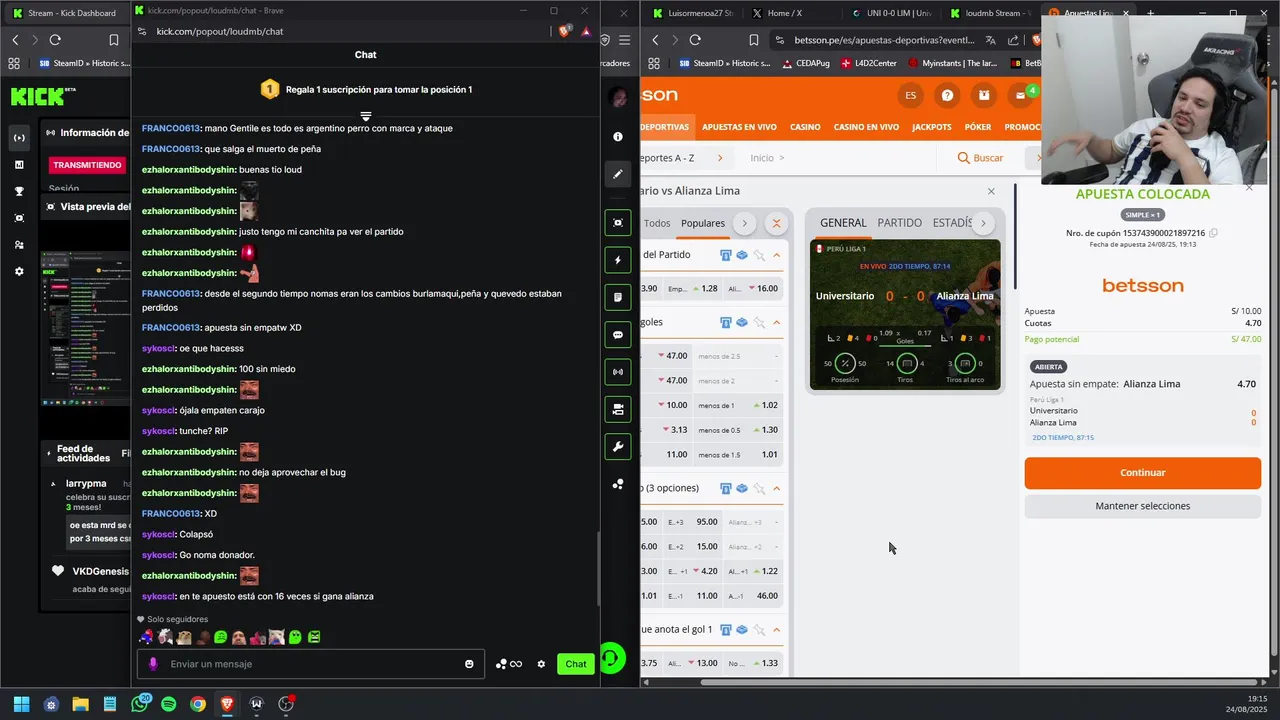The height and width of the screenshot is (720, 1280).
Task: Click stream preview thumbnail in Kick dashboard
Action: (85, 329)
